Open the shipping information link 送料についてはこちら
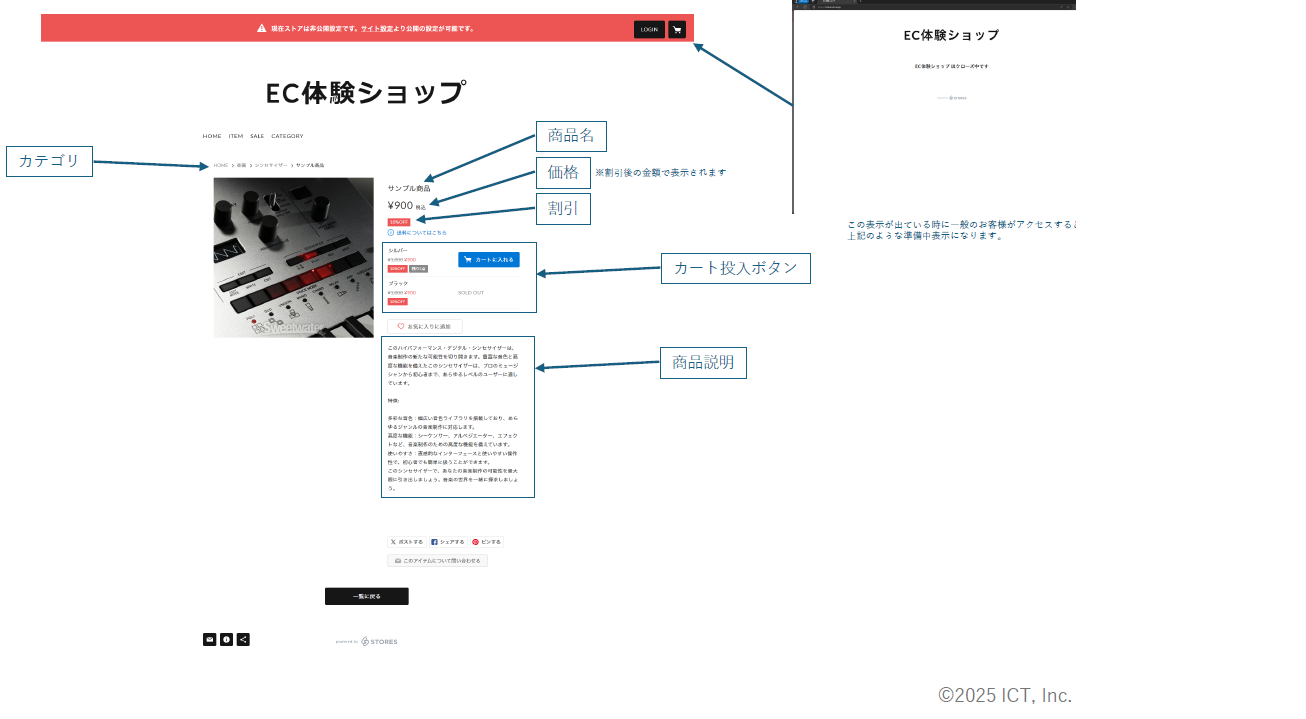This screenshot has width=1306, height=719. [x=417, y=232]
